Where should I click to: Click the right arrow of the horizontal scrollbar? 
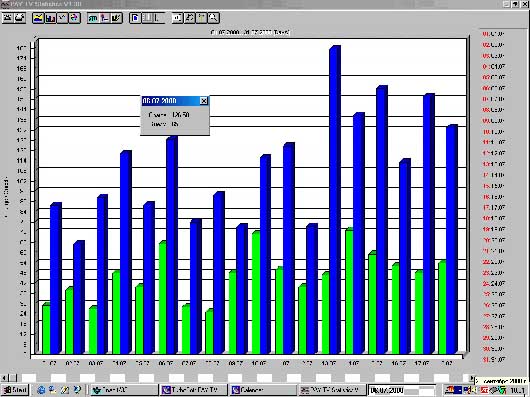[x=473, y=378]
